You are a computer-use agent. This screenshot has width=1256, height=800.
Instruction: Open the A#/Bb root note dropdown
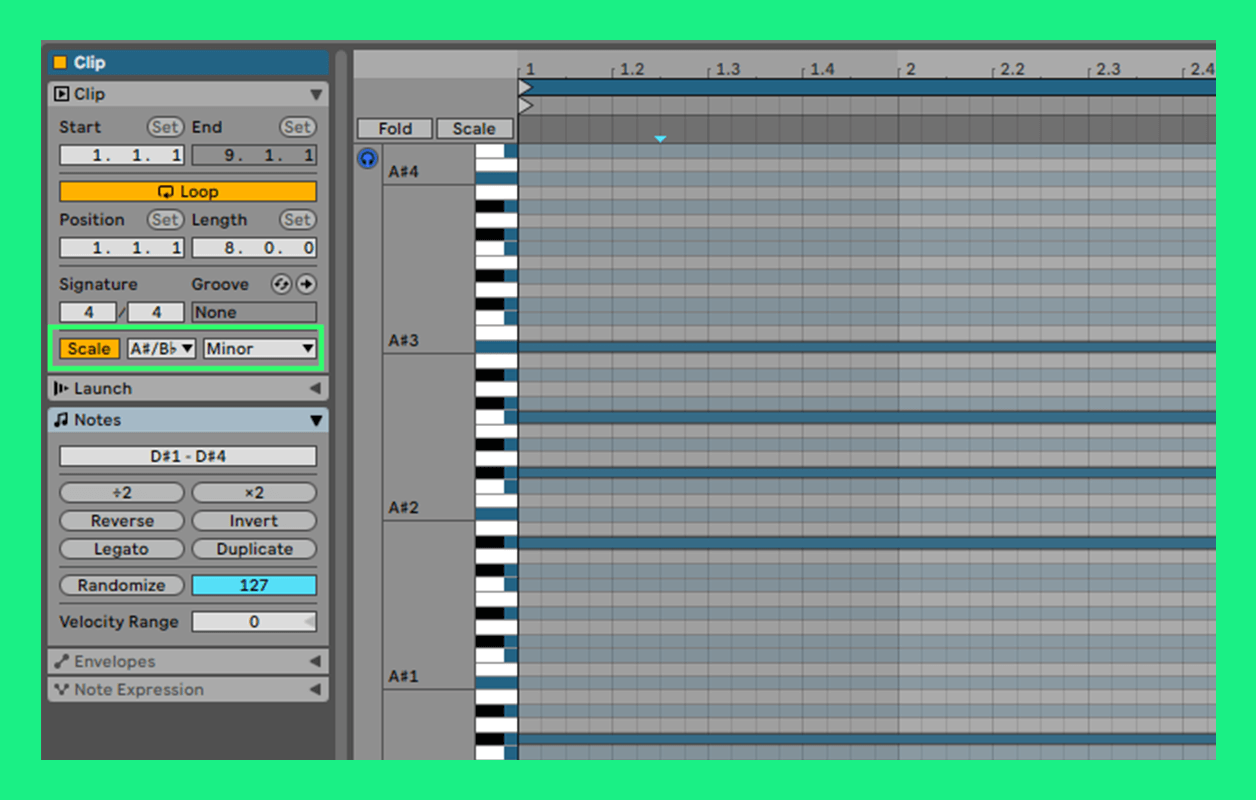(161, 349)
